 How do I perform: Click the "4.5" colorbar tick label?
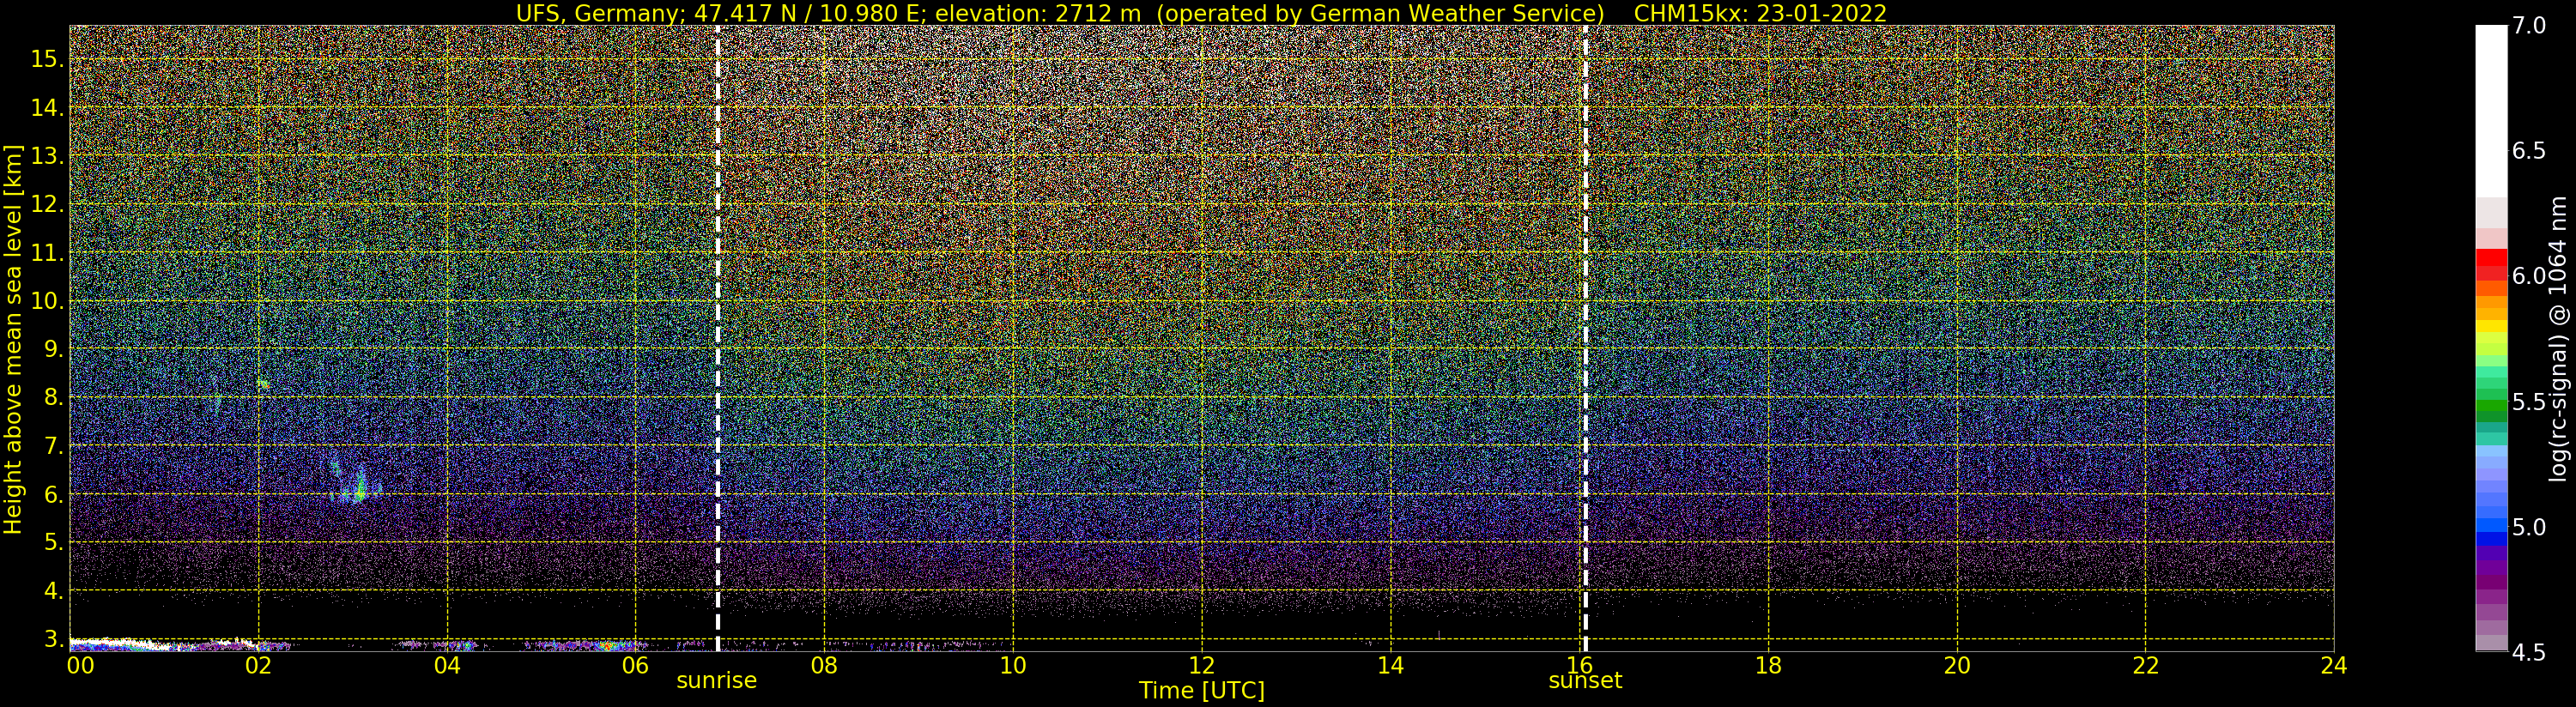point(2529,653)
